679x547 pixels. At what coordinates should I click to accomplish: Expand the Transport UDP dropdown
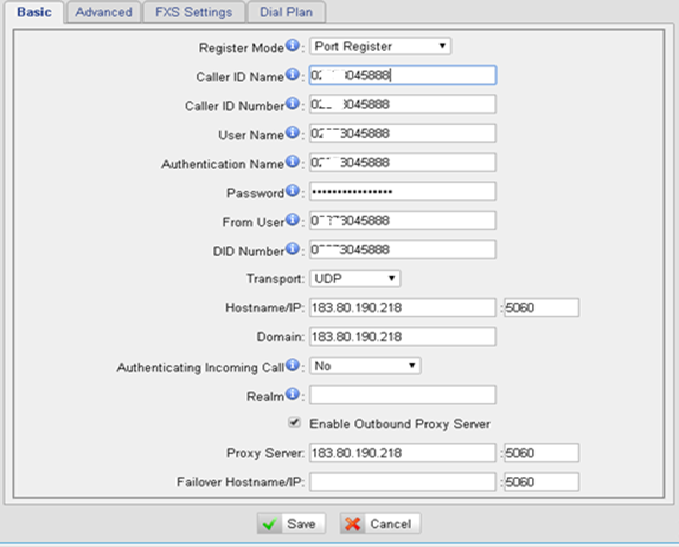coord(355,279)
